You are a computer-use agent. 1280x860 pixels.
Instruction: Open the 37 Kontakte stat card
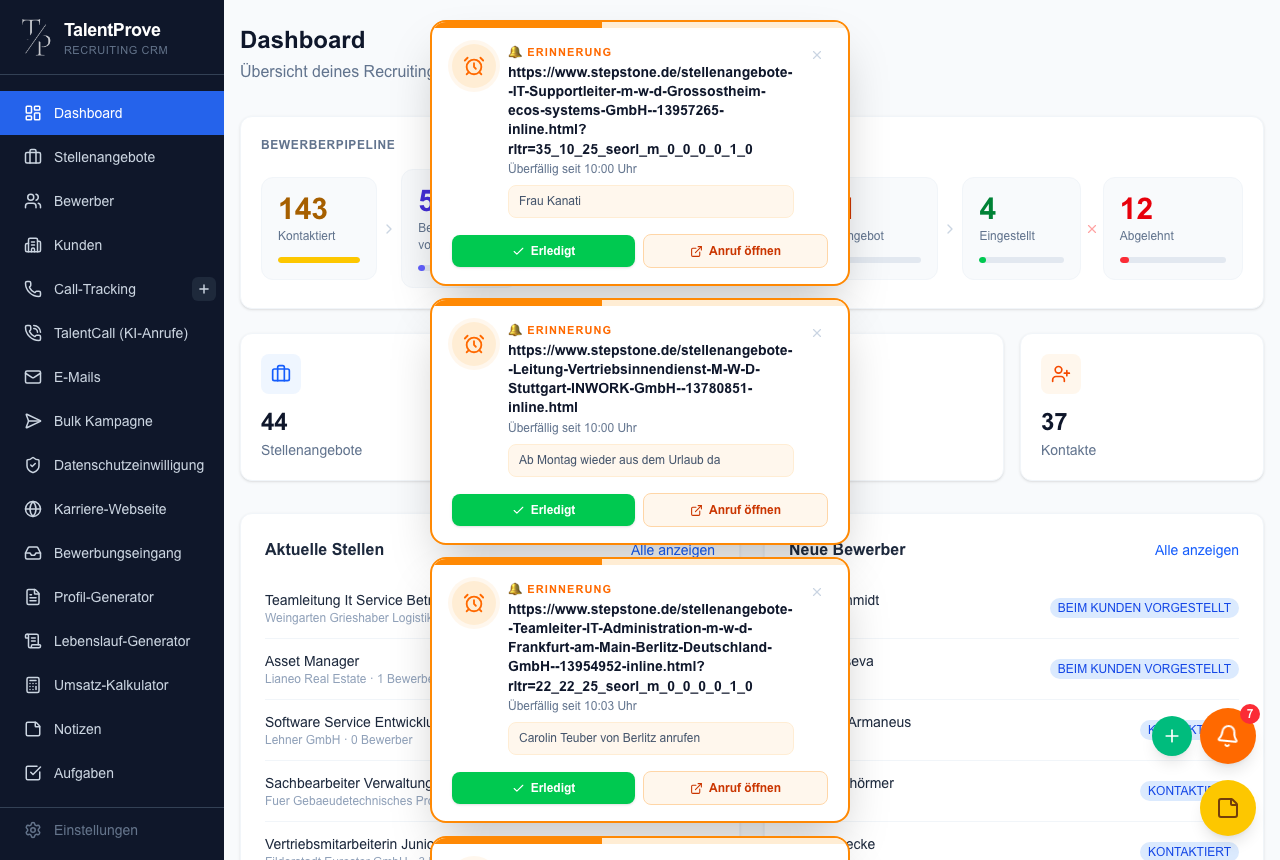(x=1142, y=407)
